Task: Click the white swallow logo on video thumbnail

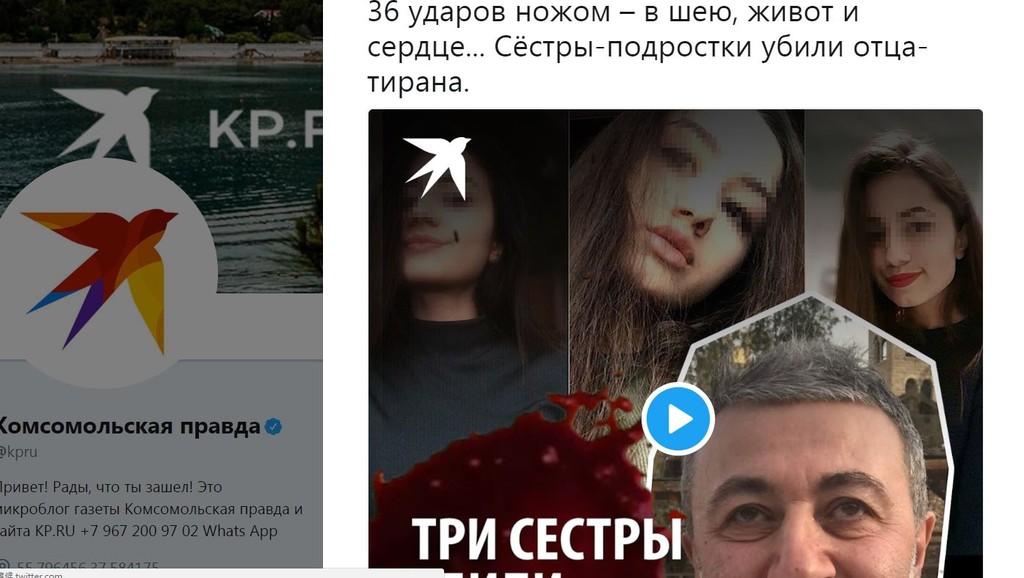Action: coord(437,167)
